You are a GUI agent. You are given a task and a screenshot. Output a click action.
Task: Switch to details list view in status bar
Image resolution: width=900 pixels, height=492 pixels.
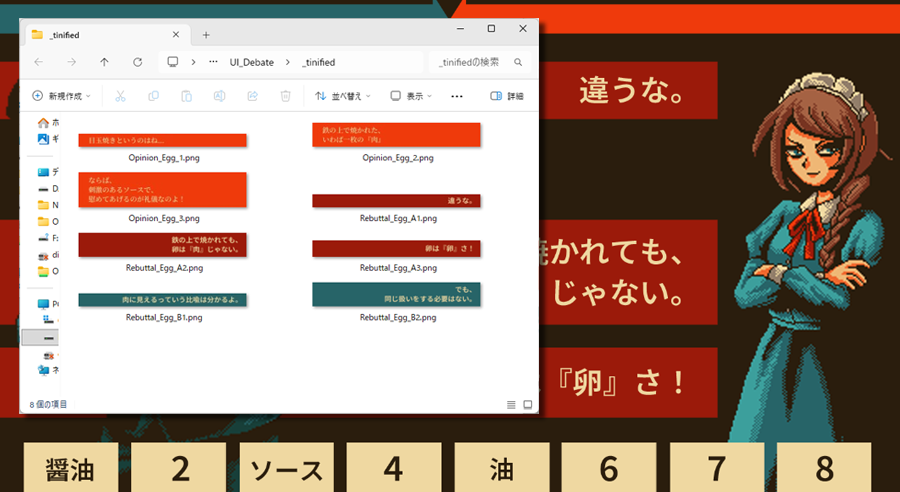tap(512, 404)
